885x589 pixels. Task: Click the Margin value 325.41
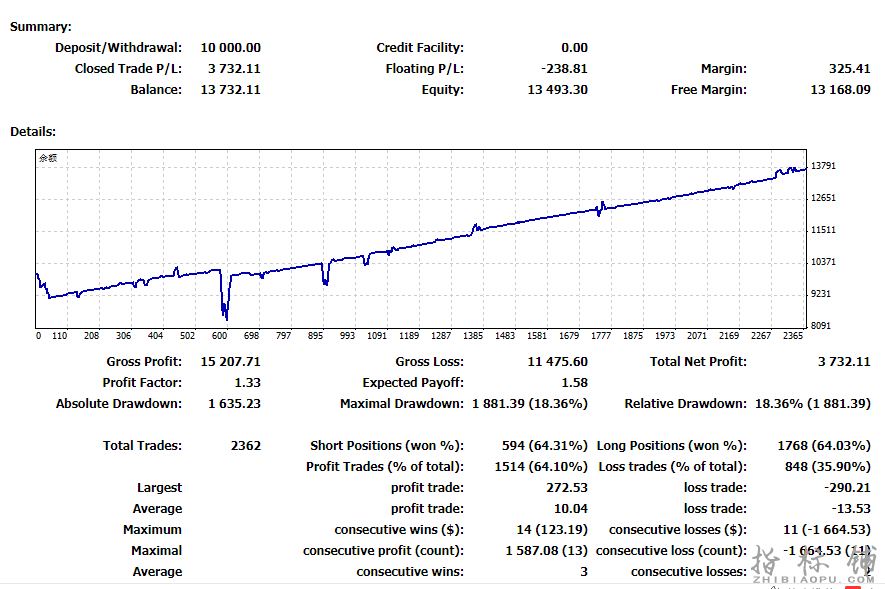point(849,68)
